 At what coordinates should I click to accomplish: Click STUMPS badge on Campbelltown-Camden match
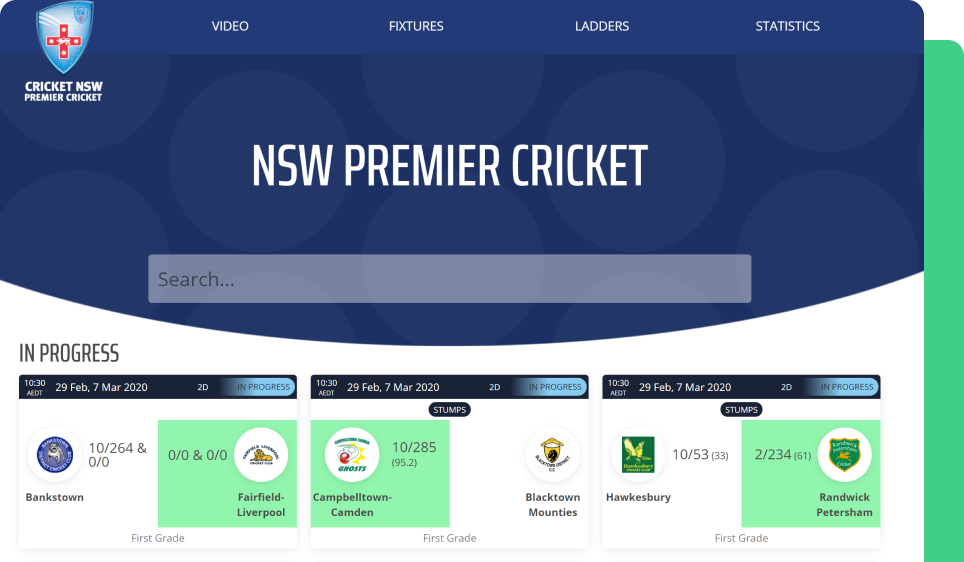(449, 410)
